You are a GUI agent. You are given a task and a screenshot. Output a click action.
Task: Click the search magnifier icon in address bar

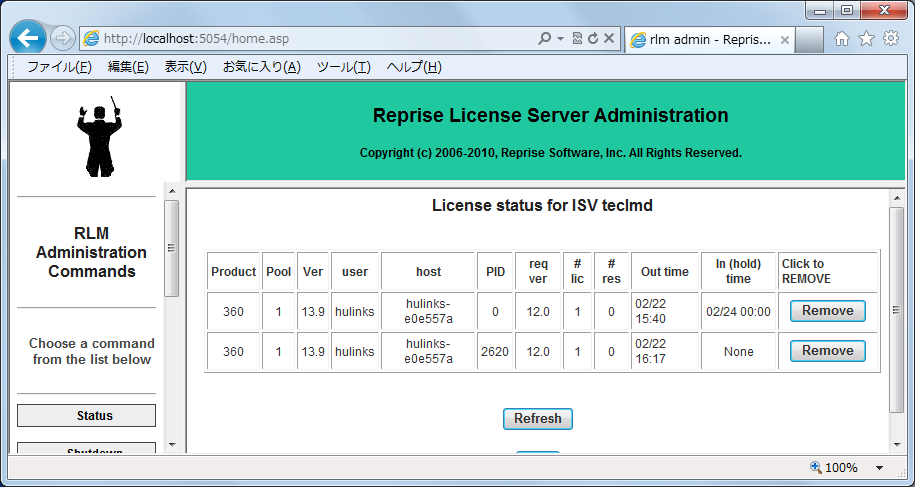(x=544, y=38)
